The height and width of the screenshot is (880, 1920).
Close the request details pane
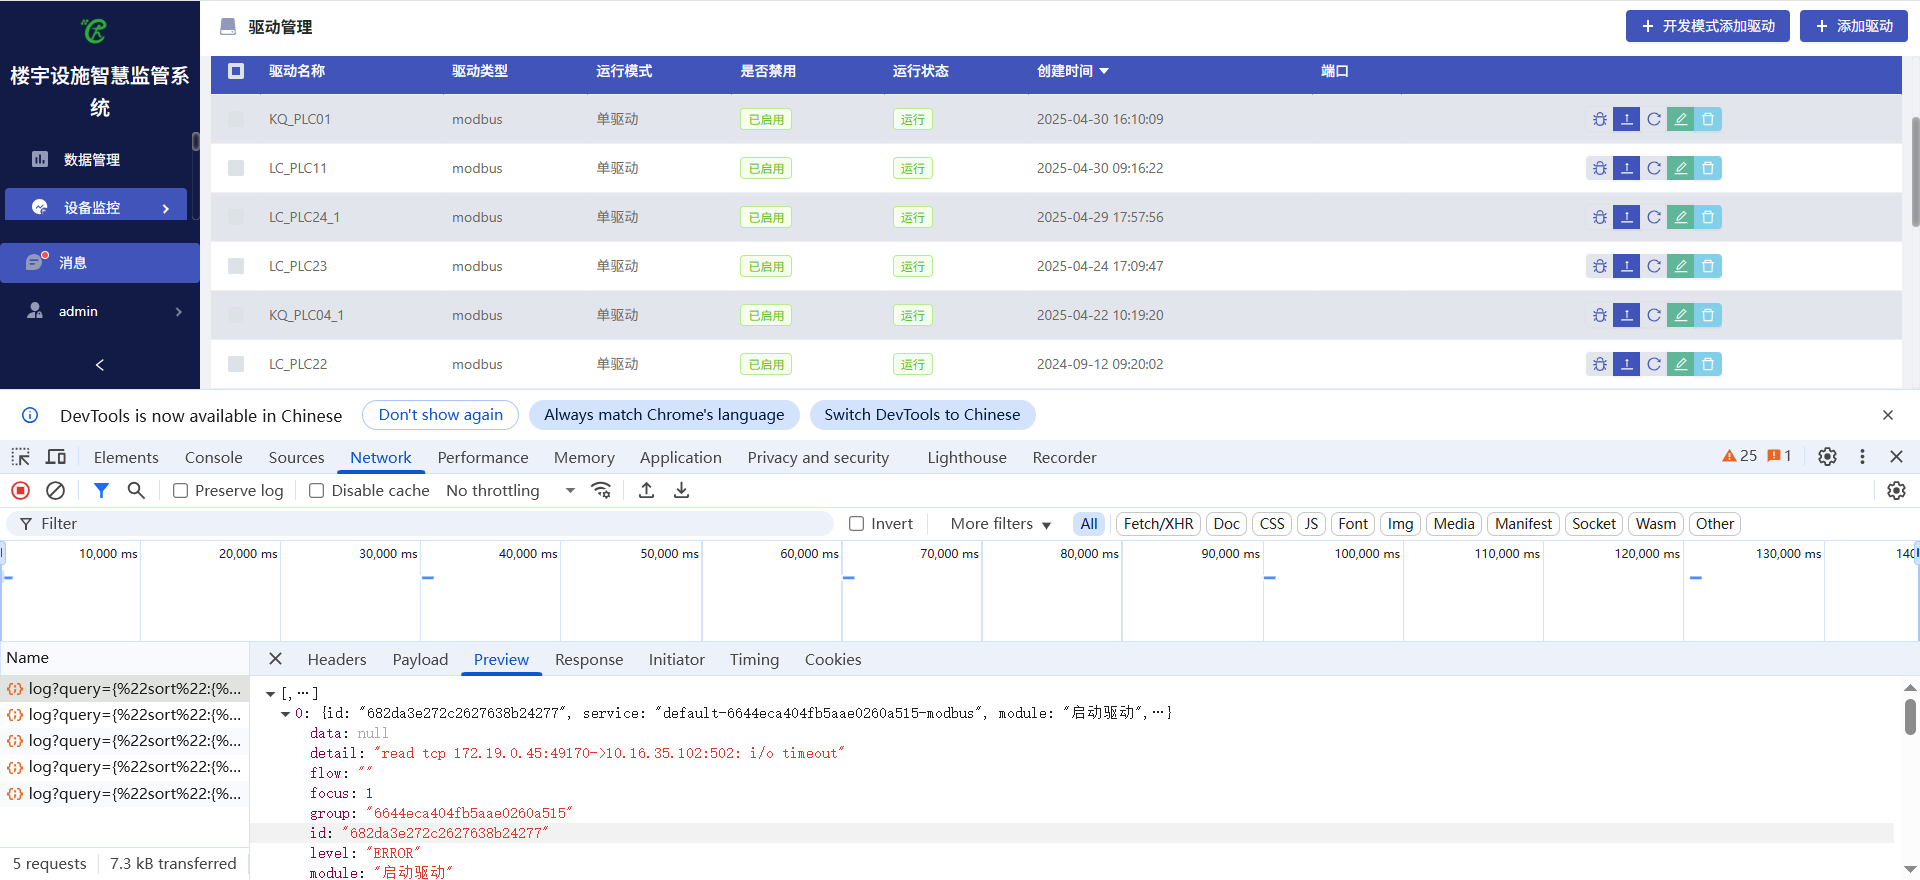(275, 659)
